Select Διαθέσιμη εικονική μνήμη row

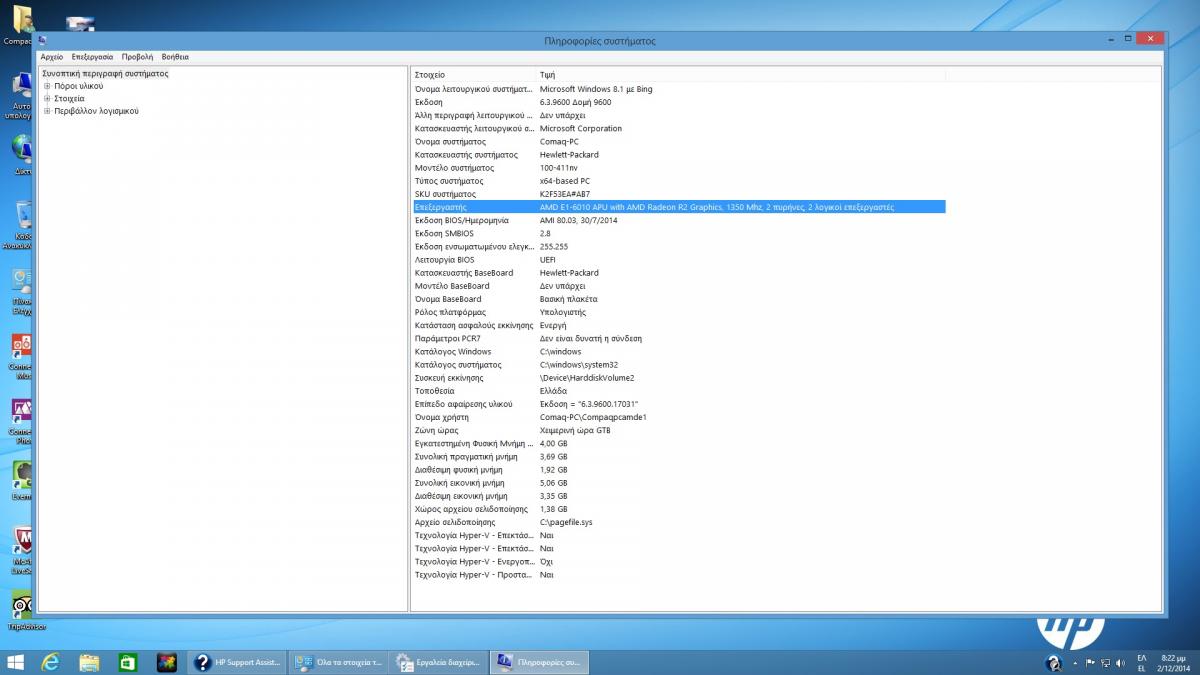click(x=679, y=496)
